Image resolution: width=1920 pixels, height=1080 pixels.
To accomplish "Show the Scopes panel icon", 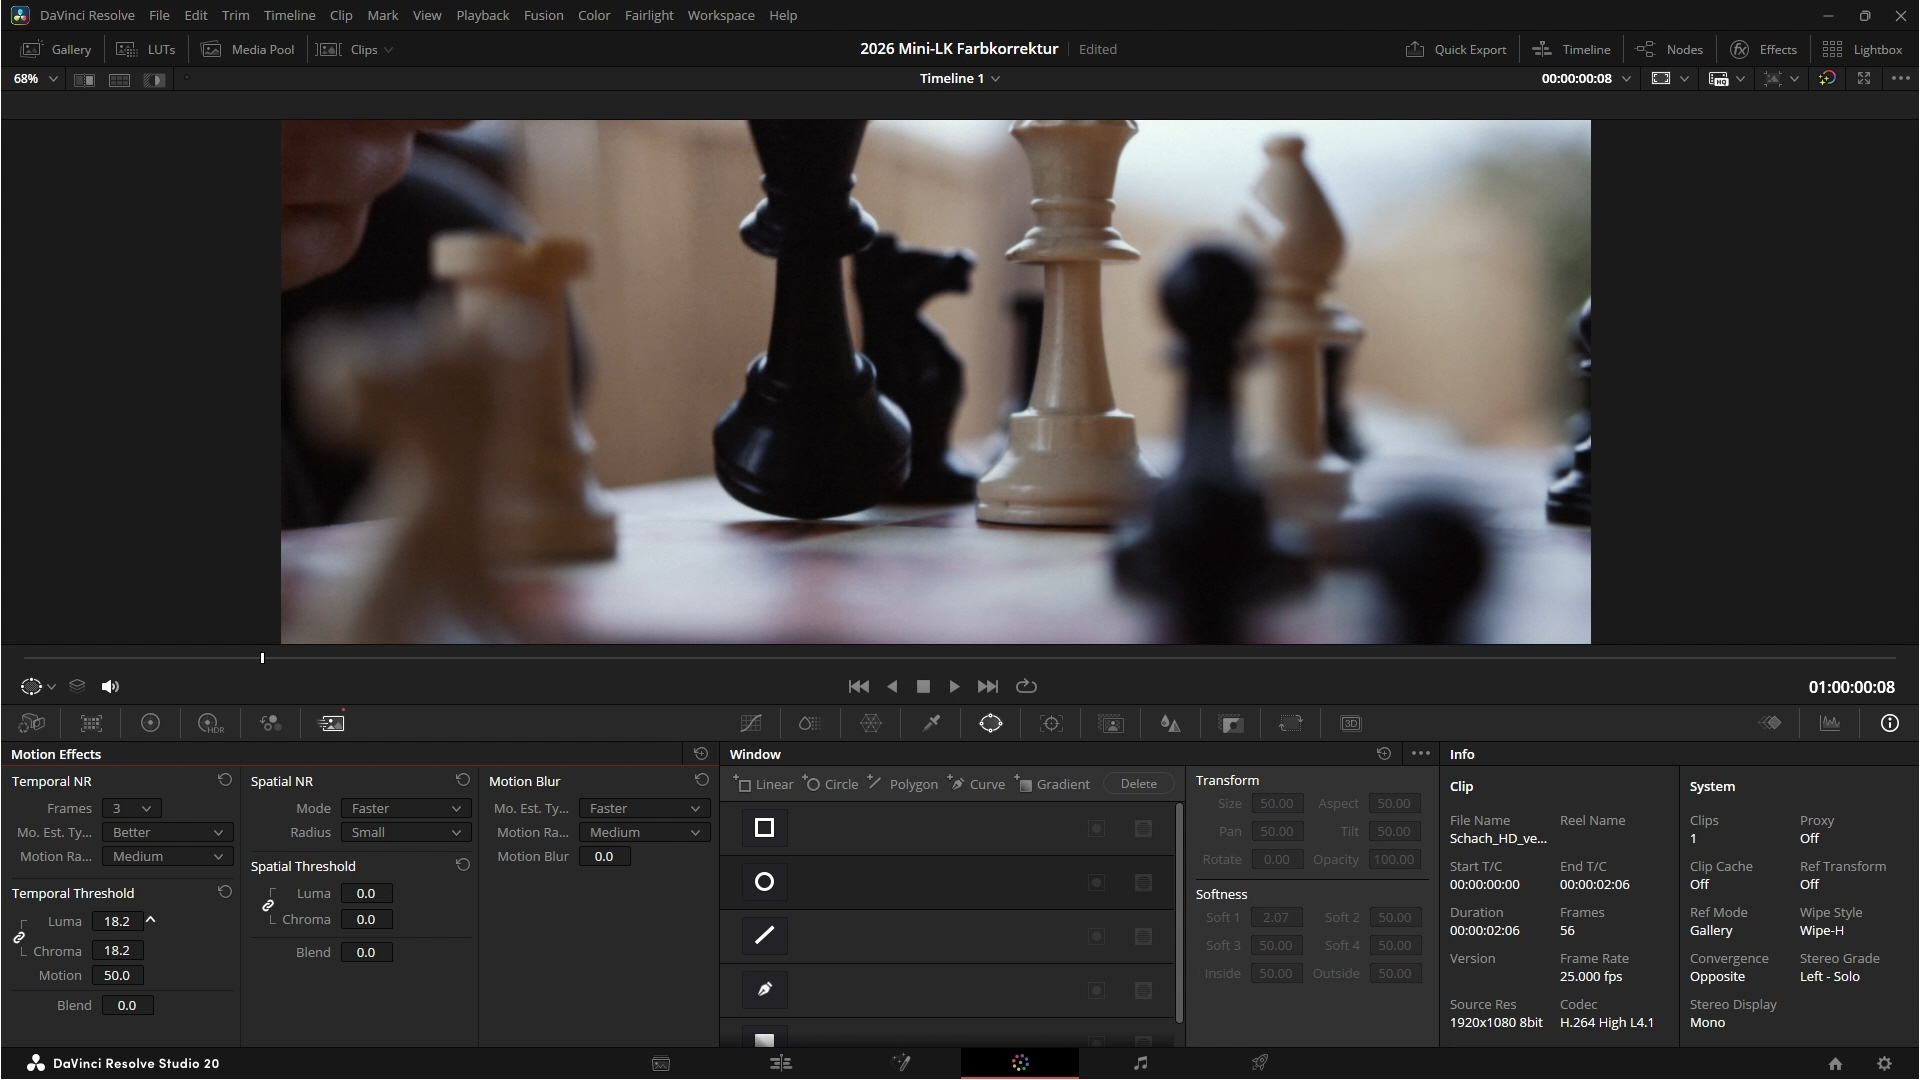I will tap(1830, 723).
